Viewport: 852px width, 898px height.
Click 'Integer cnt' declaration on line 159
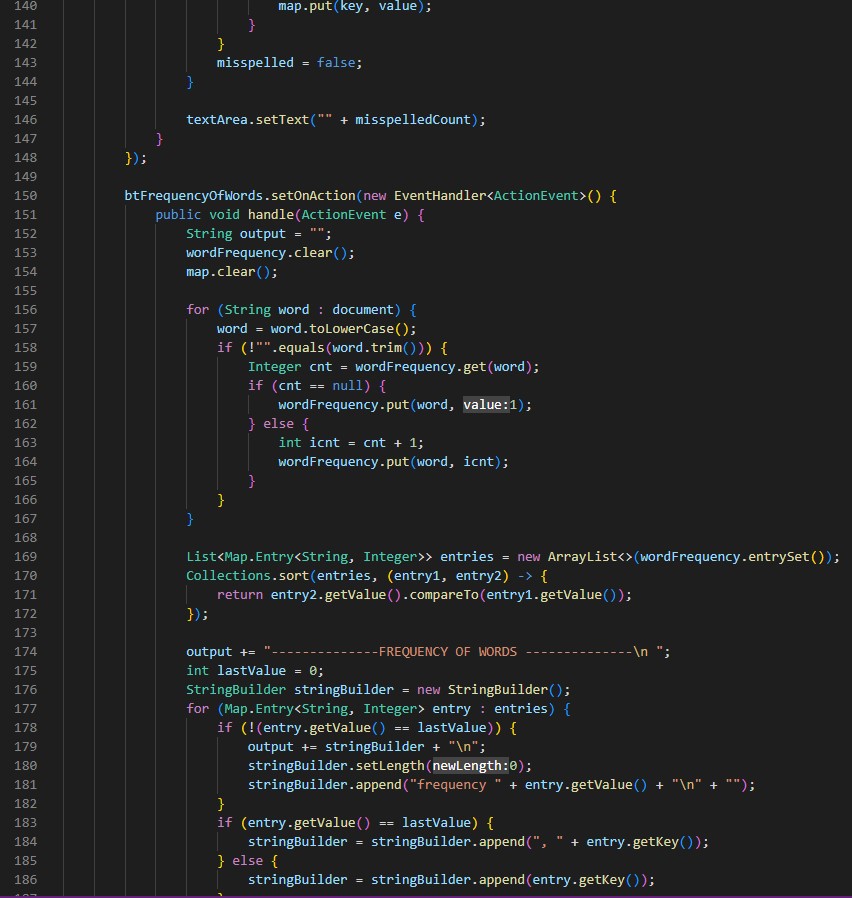pos(290,367)
